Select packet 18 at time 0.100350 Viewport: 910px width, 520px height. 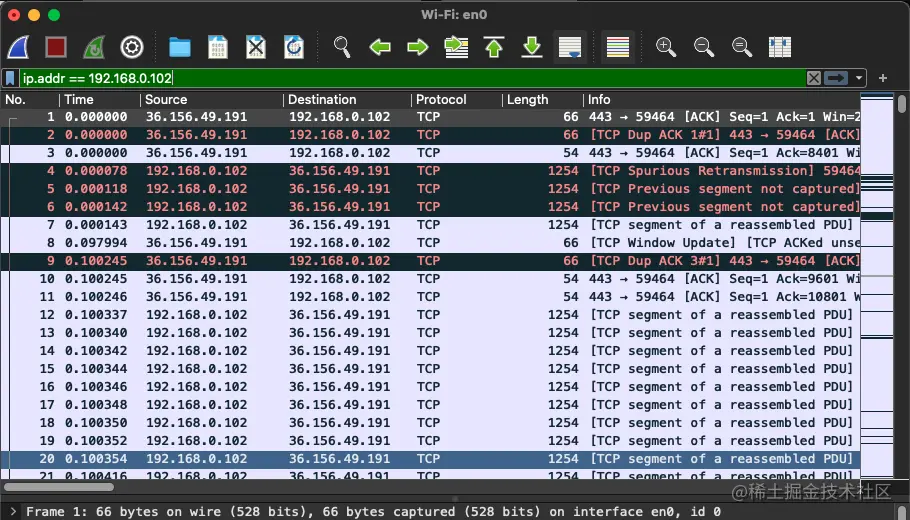pos(430,423)
